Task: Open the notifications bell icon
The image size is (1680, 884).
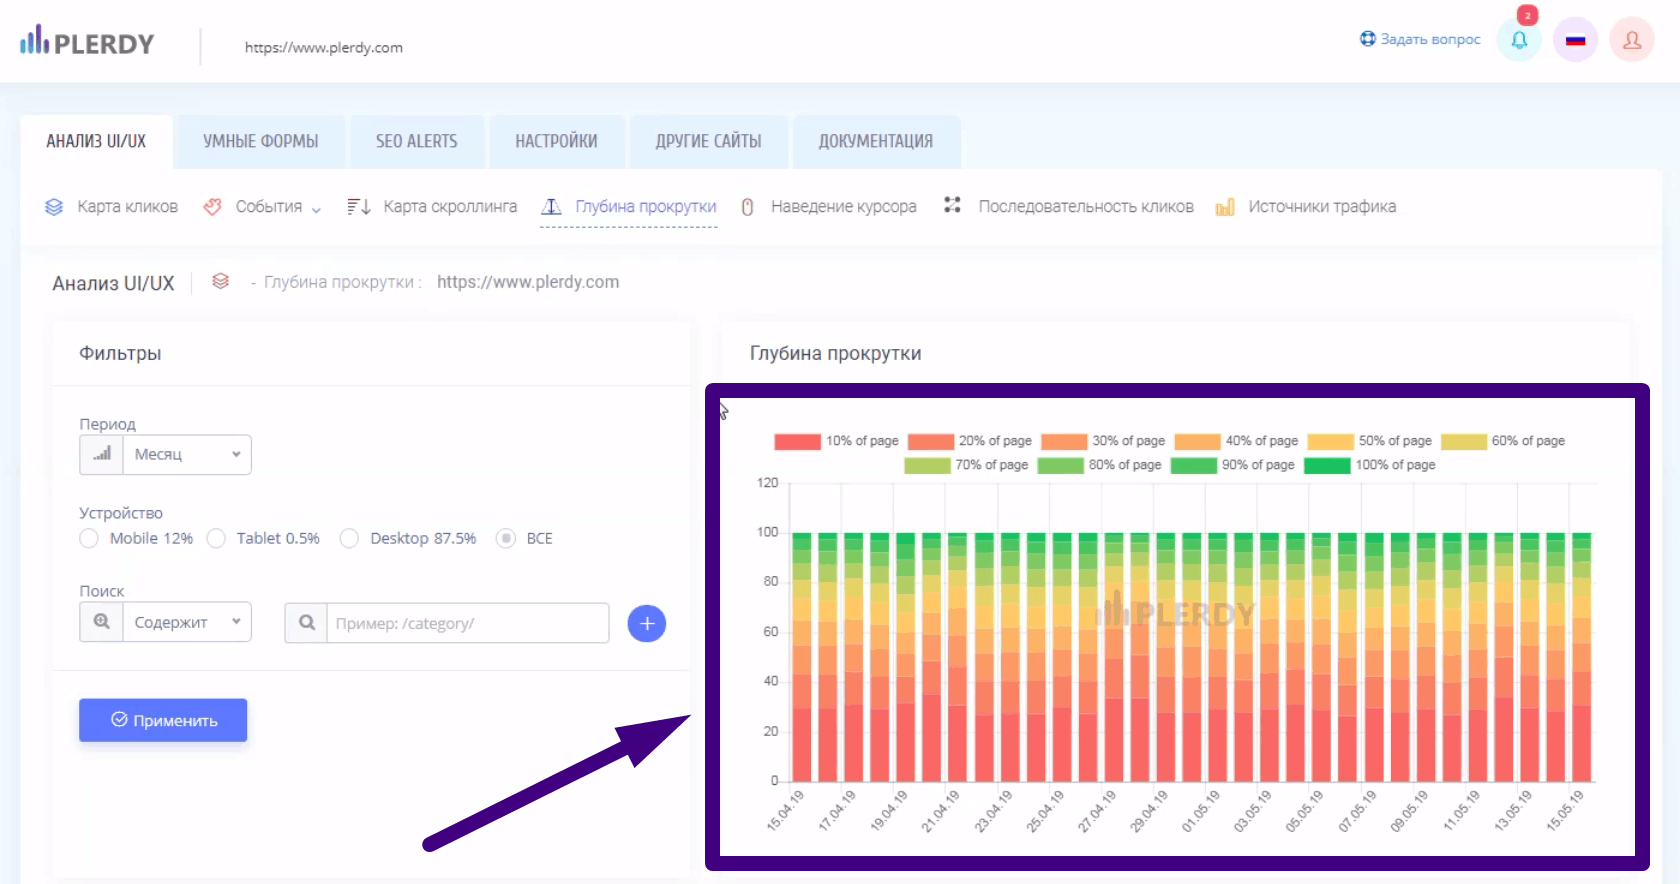Action: click(x=1519, y=40)
